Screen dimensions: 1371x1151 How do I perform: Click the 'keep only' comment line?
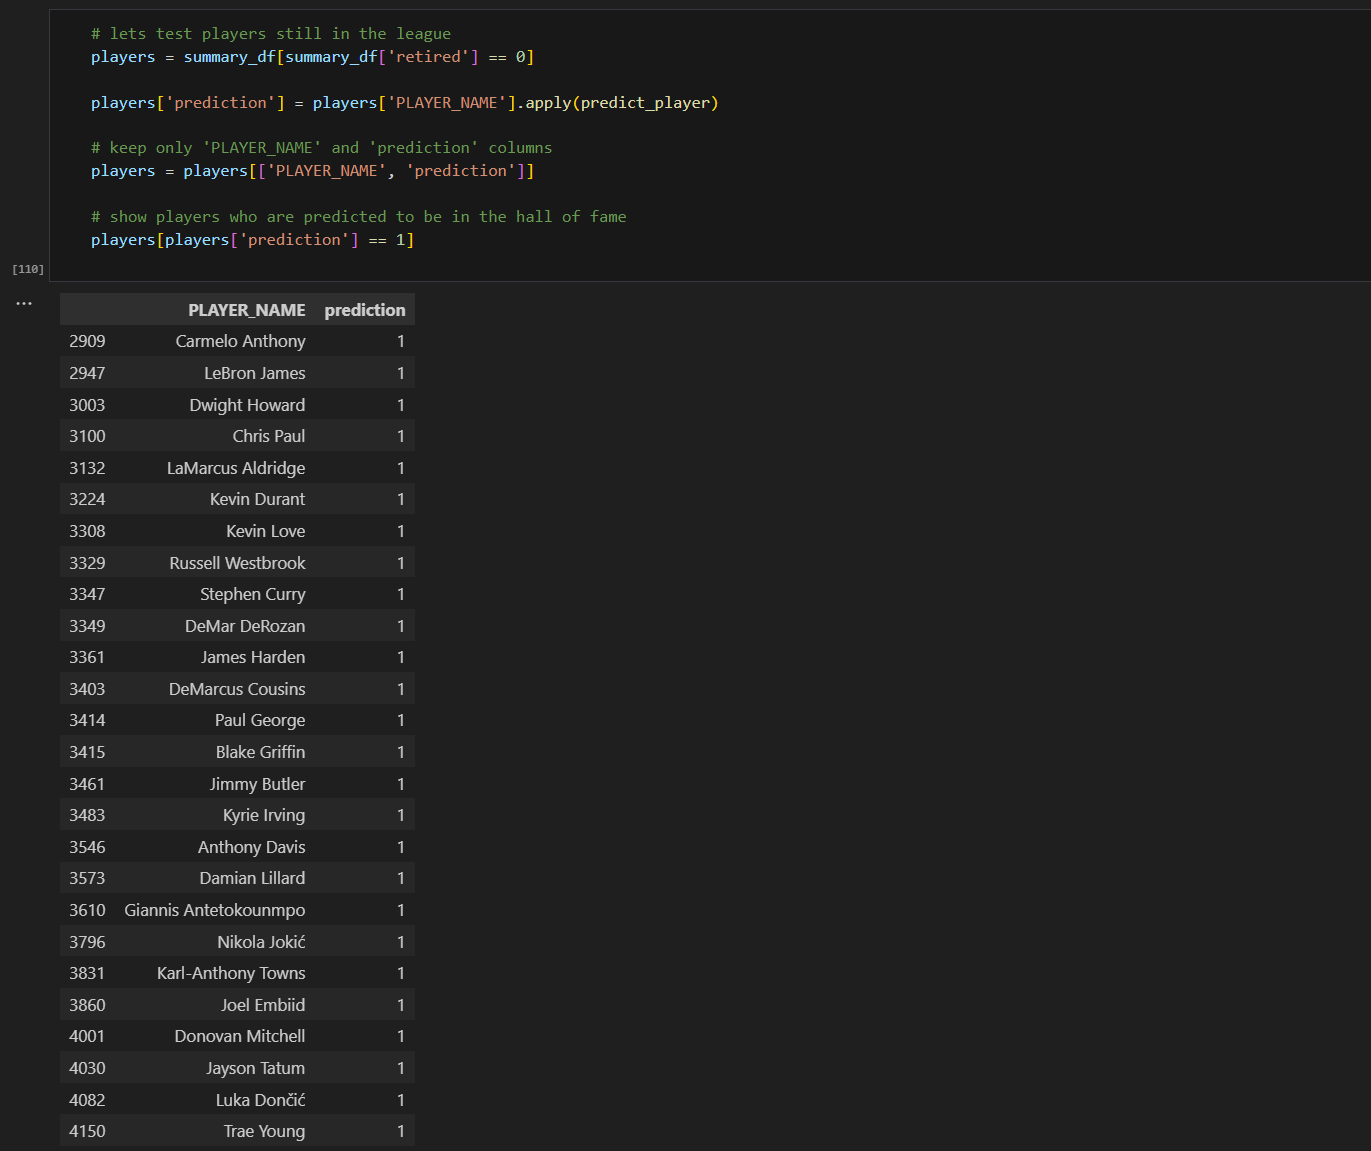(321, 148)
